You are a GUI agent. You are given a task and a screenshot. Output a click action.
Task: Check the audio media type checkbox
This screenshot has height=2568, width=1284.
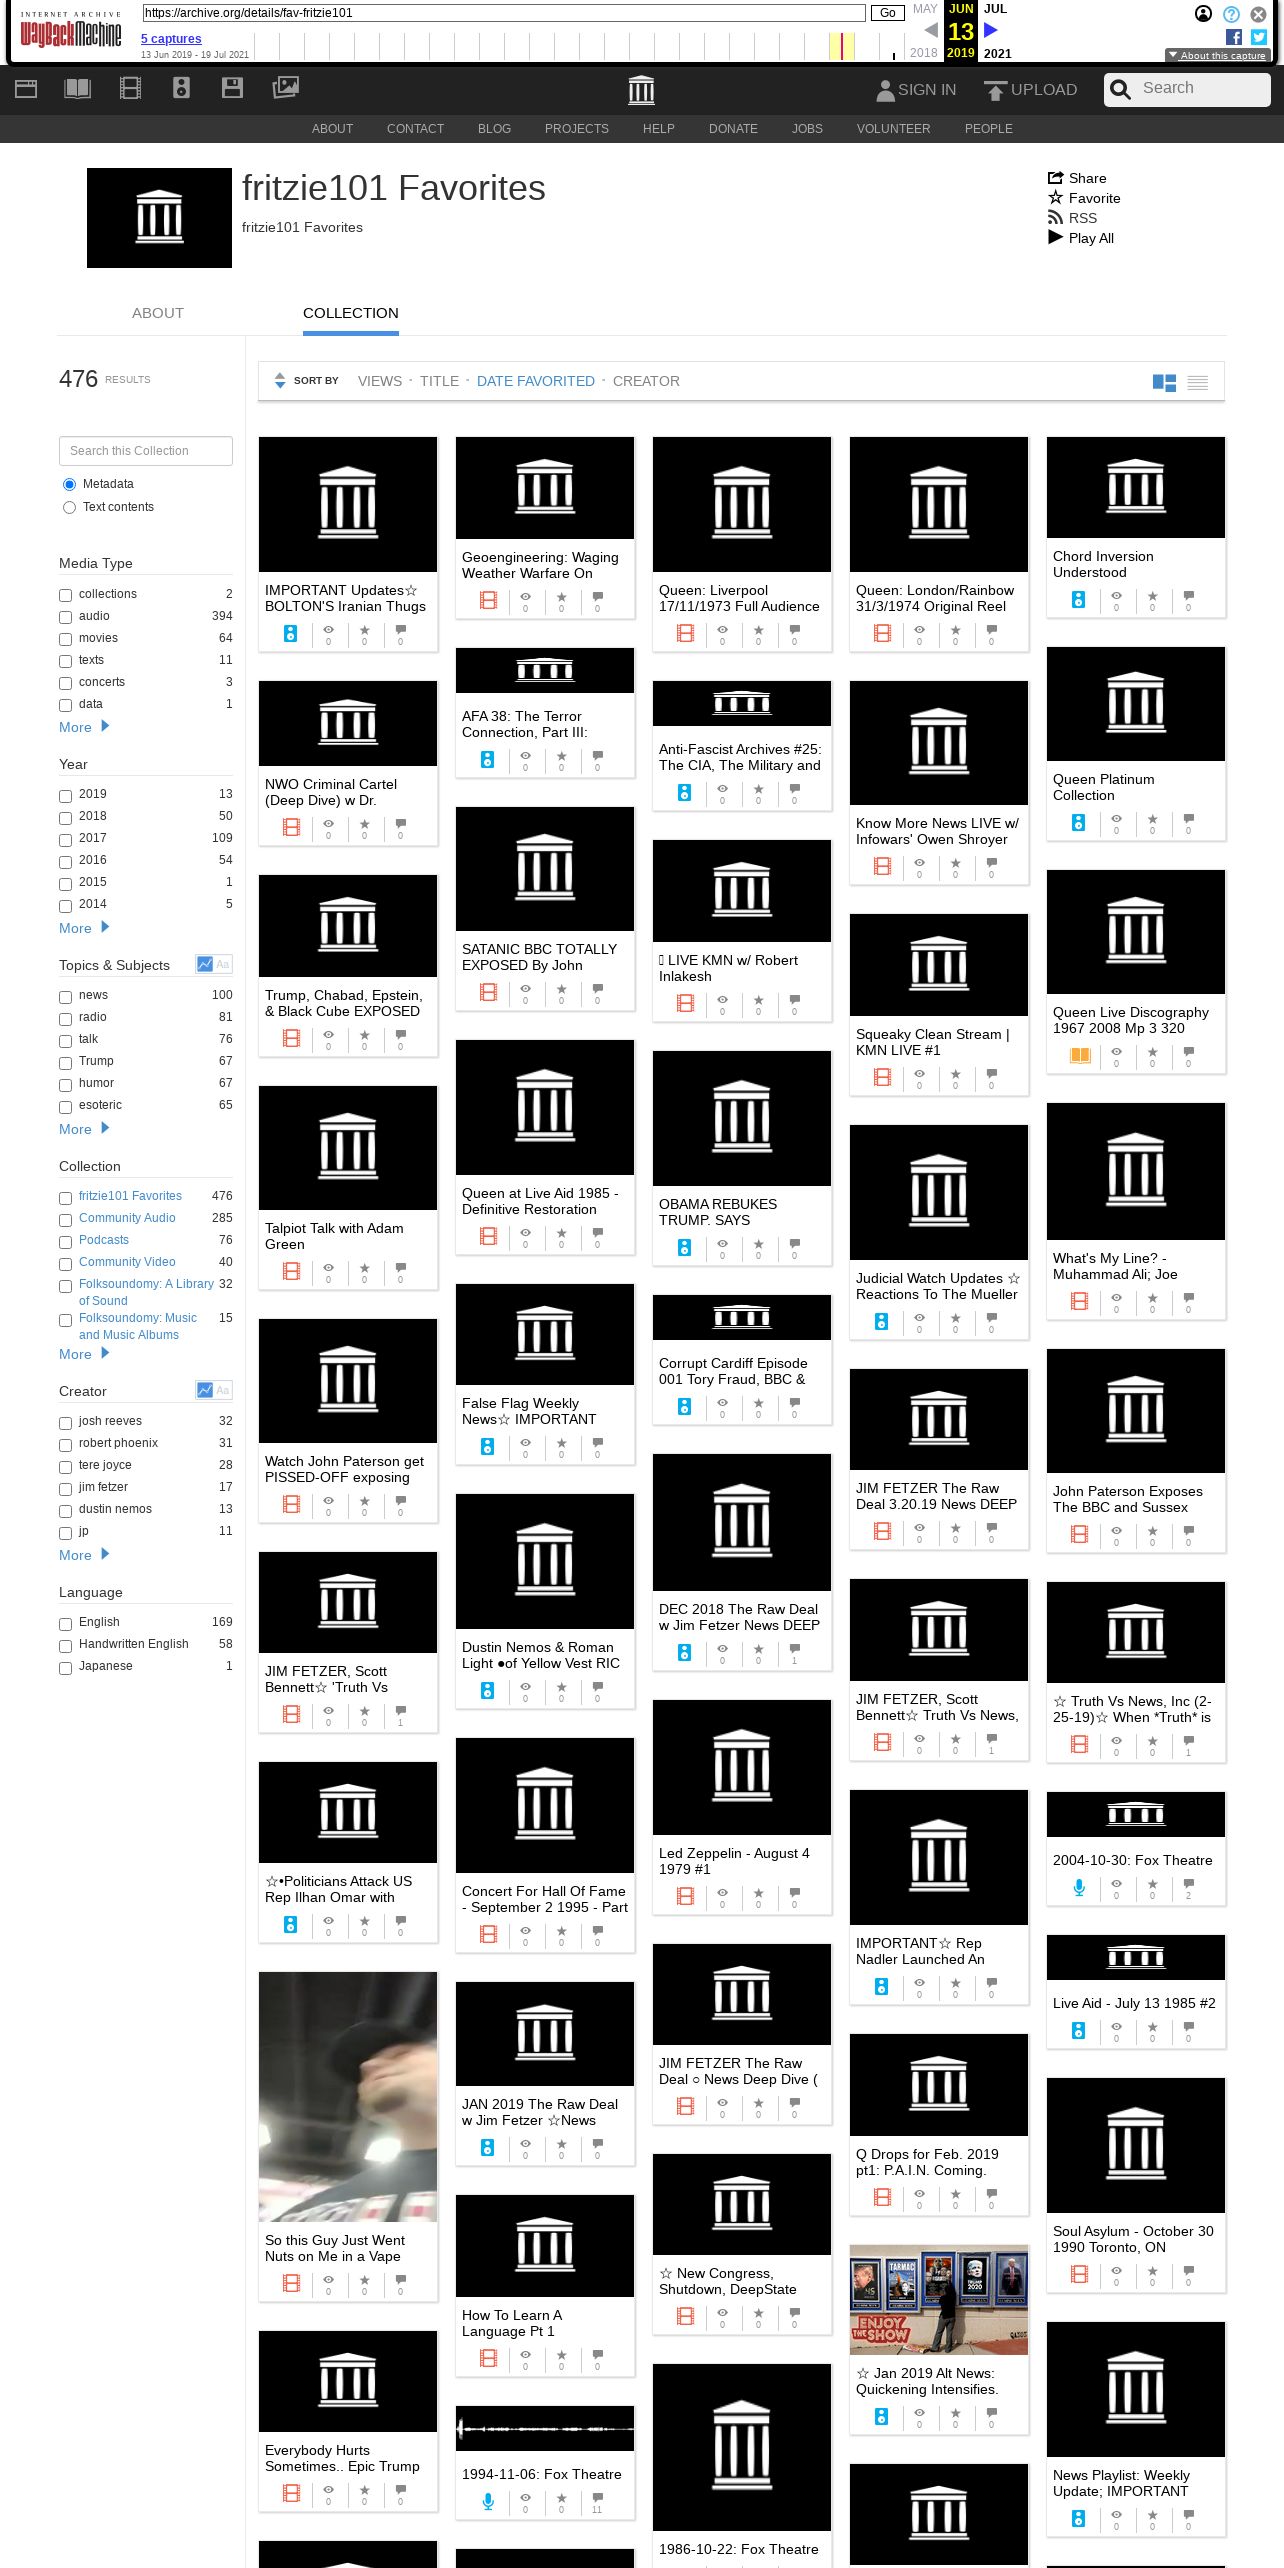point(65,617)
